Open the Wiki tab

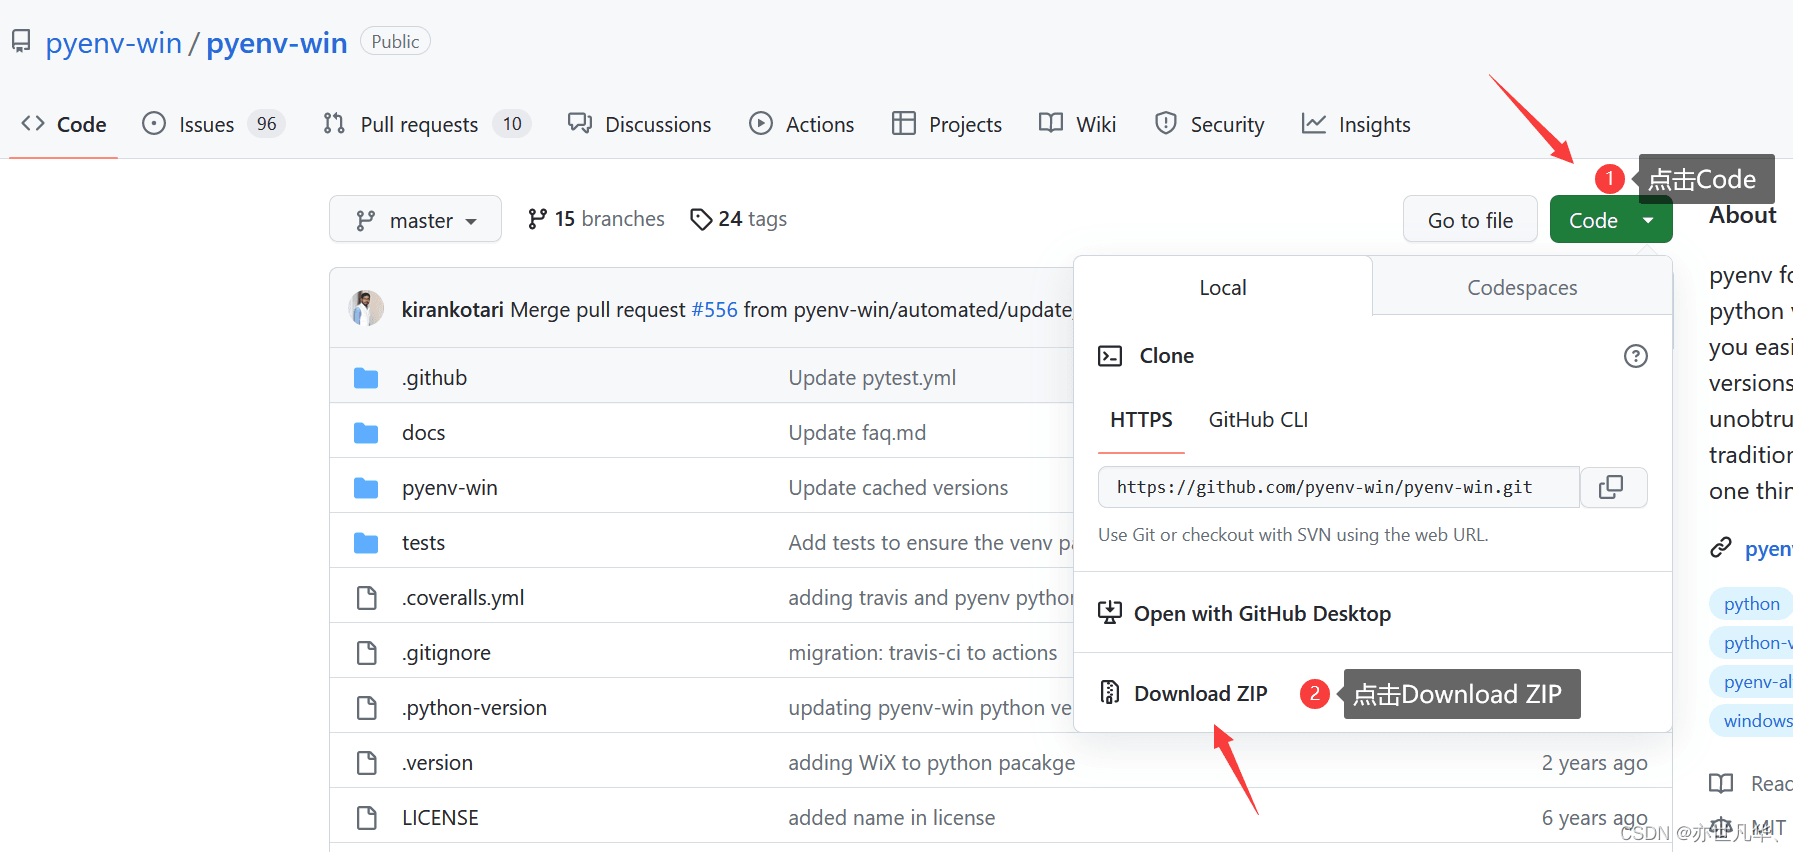1078,124
